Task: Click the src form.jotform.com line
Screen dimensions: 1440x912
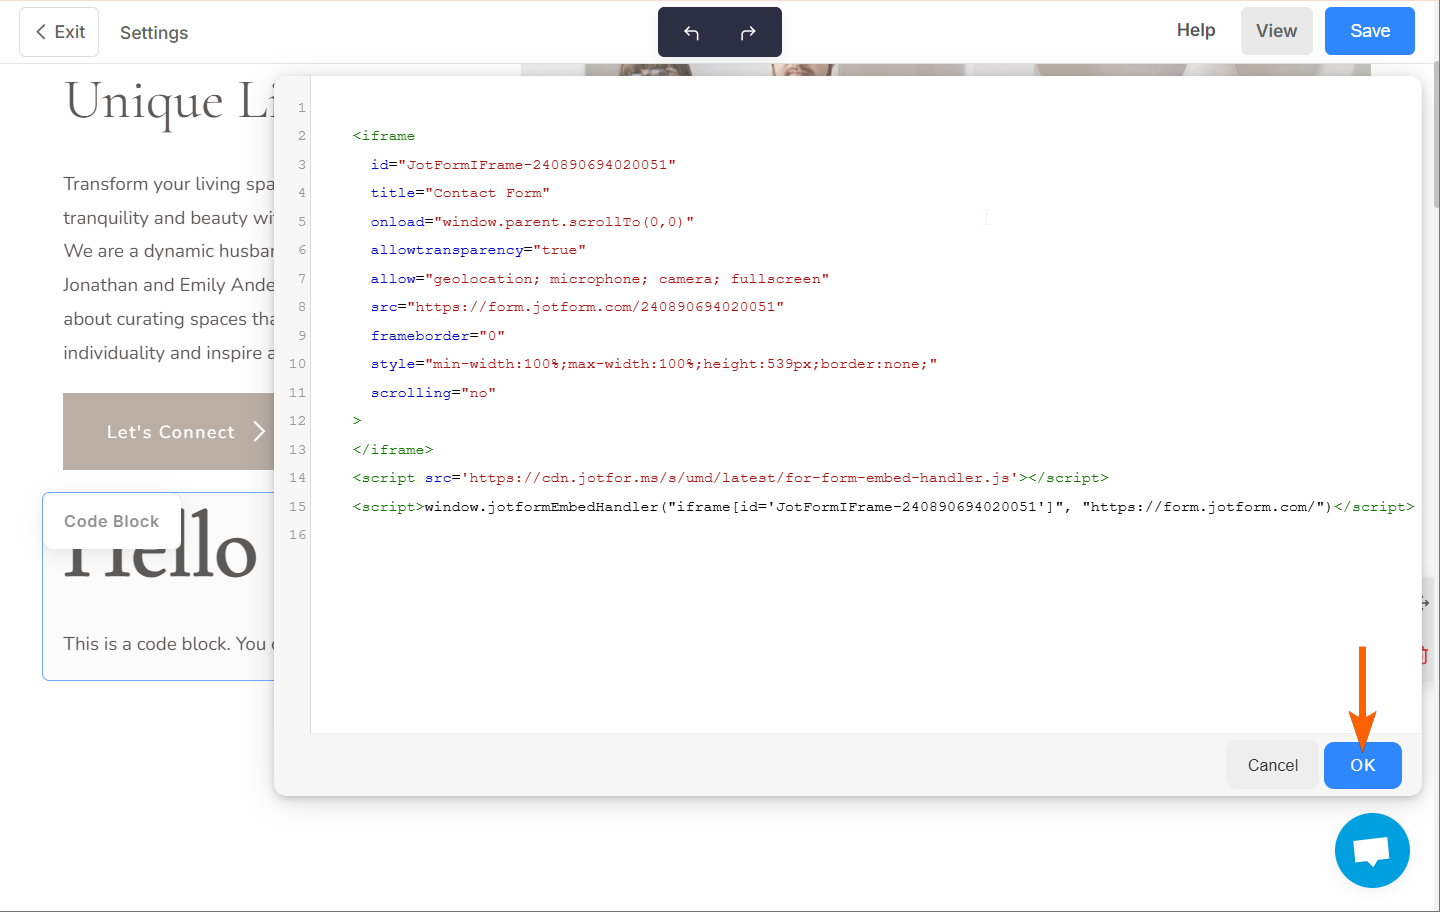Action: (x=577, y=307)
